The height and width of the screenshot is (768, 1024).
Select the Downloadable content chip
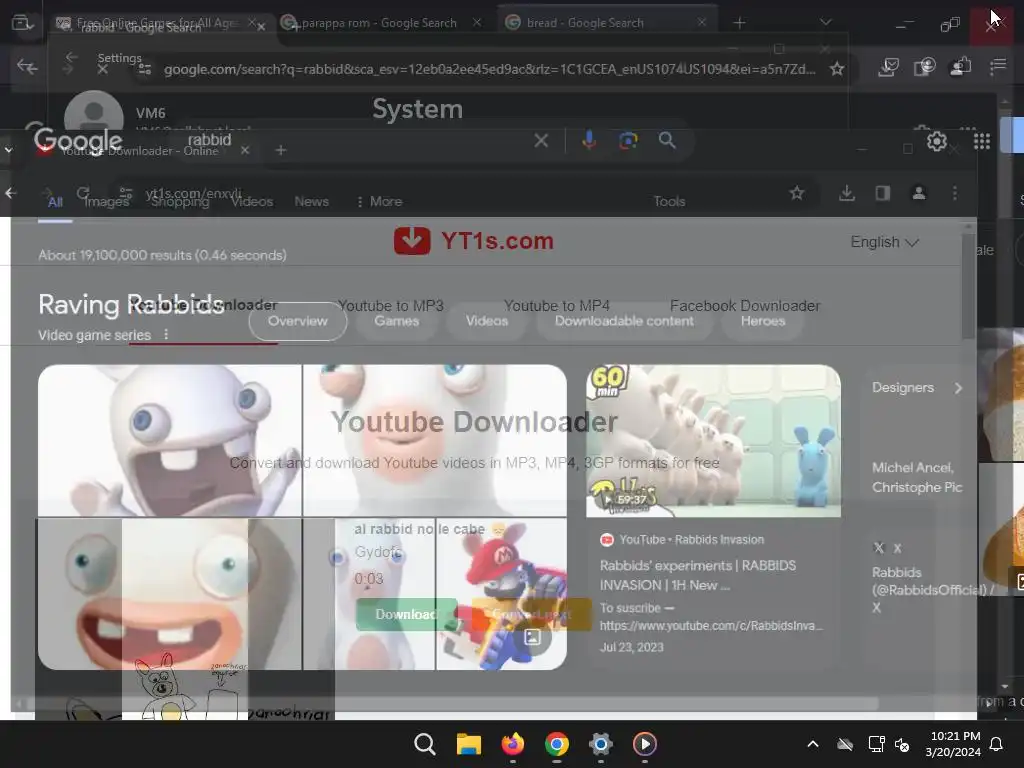[624, 321]
